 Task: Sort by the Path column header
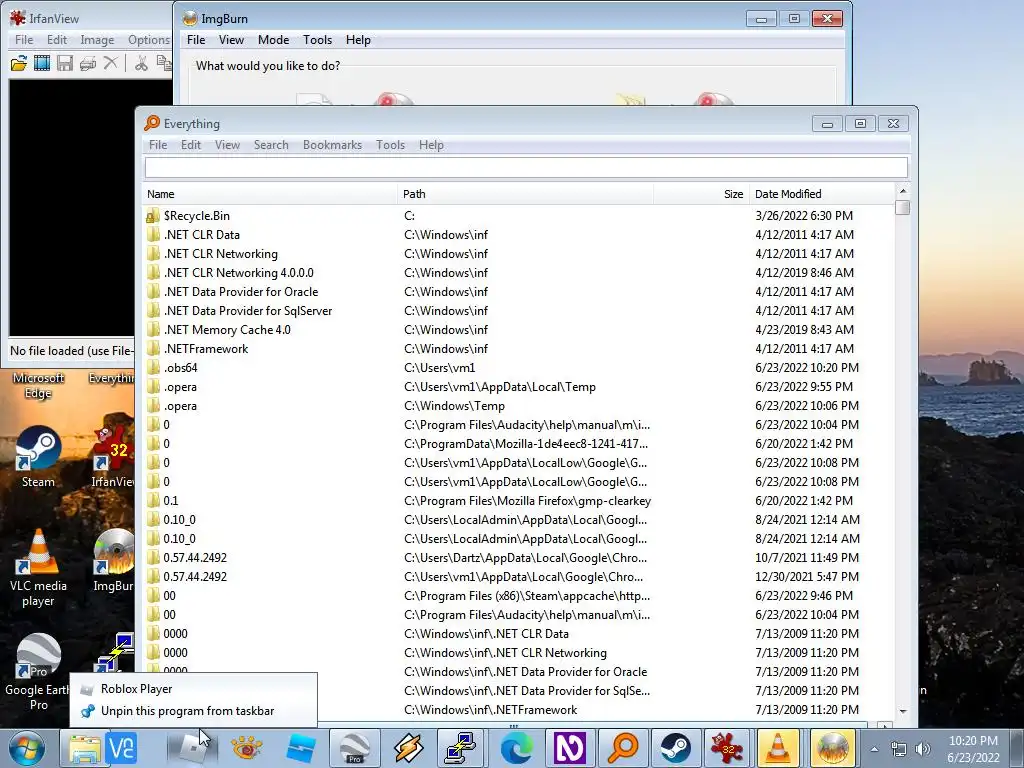(525, 194)
